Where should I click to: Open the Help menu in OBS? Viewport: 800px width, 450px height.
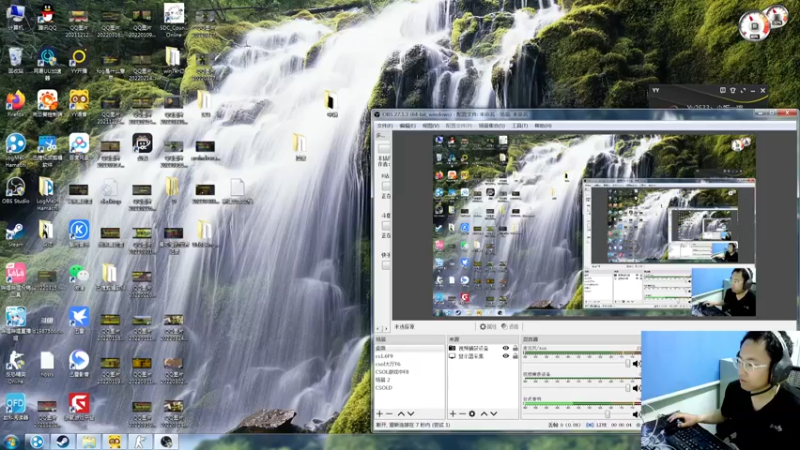click(543, 126)
